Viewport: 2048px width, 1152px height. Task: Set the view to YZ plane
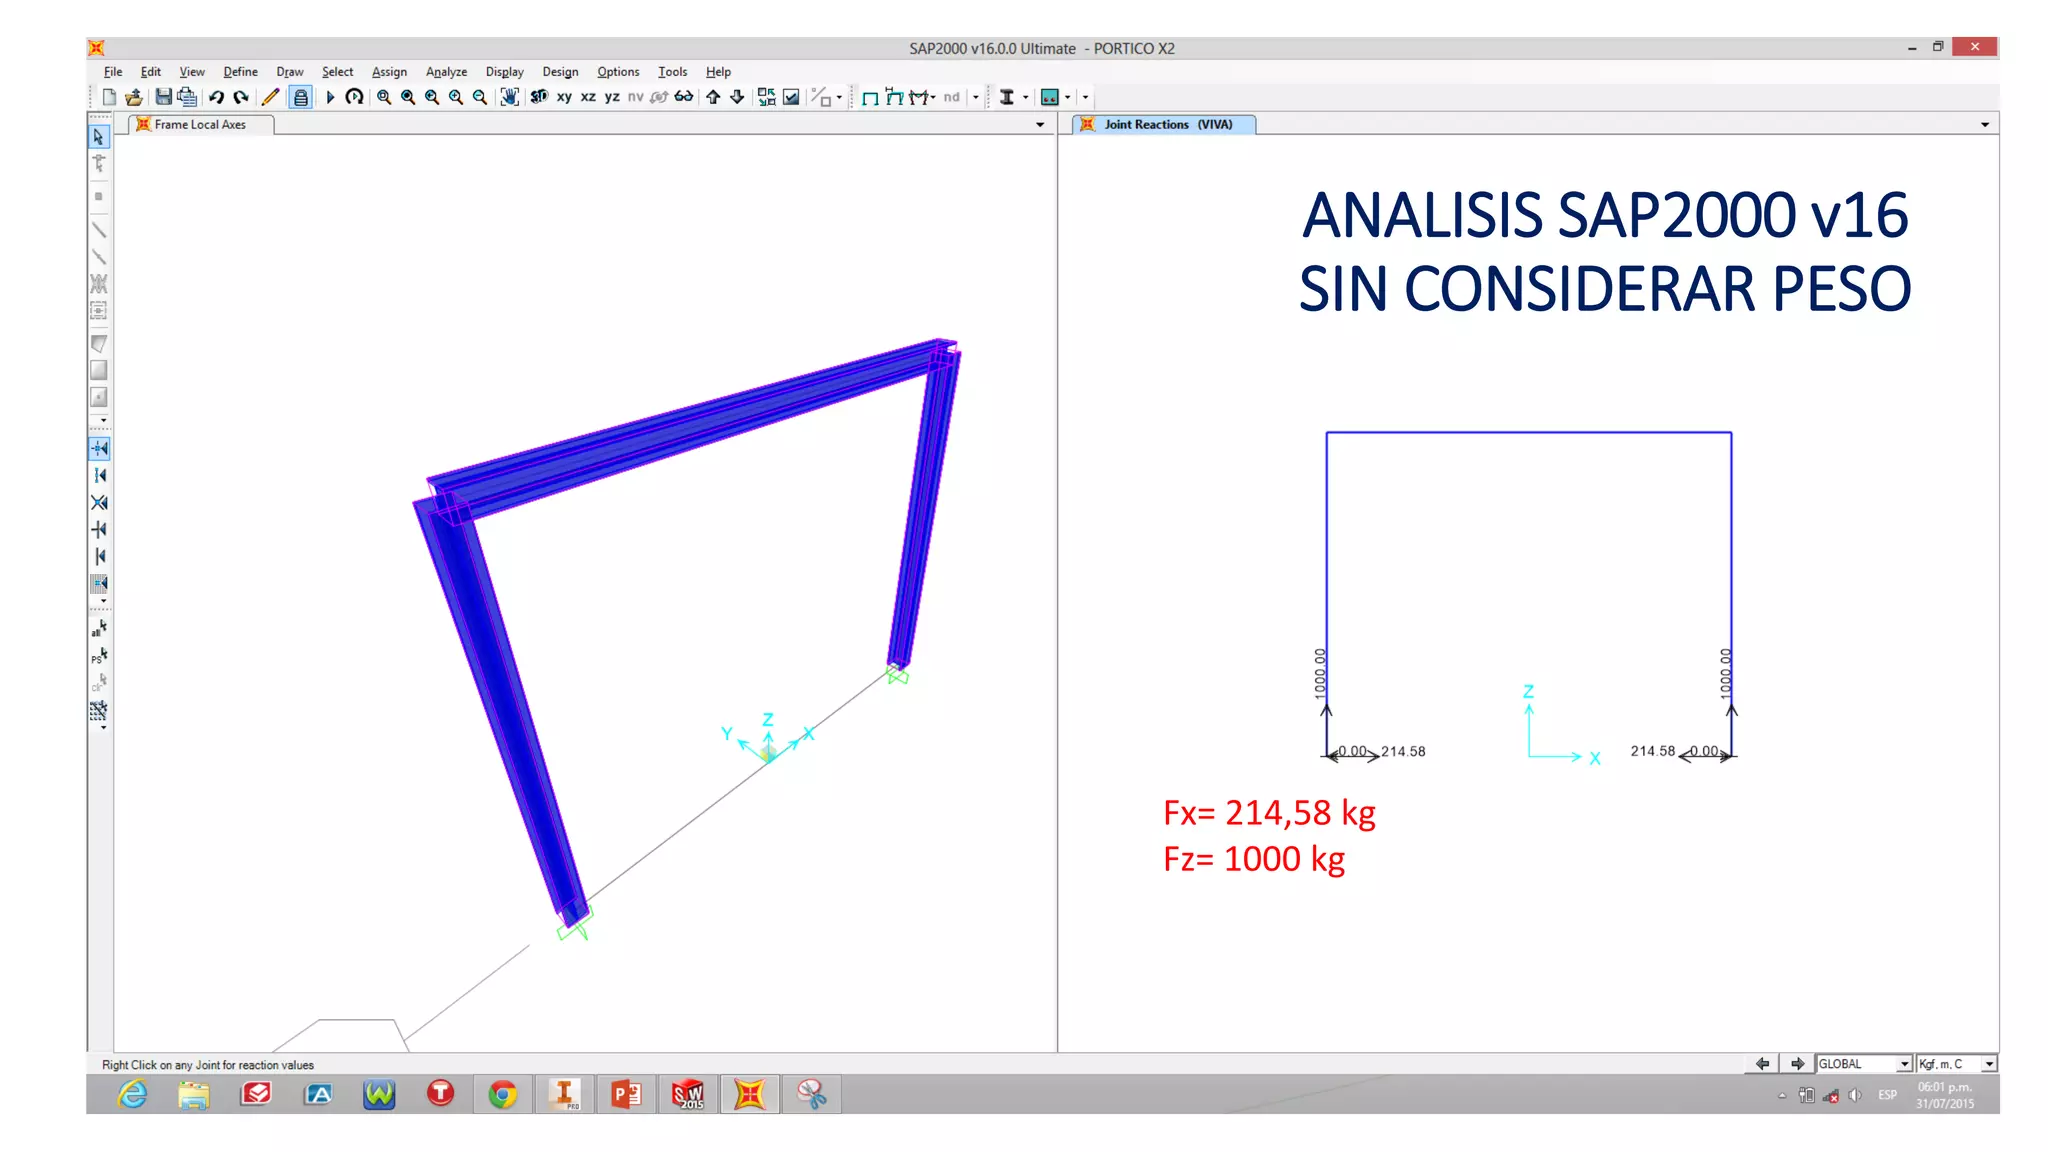(x=612, y=97)
